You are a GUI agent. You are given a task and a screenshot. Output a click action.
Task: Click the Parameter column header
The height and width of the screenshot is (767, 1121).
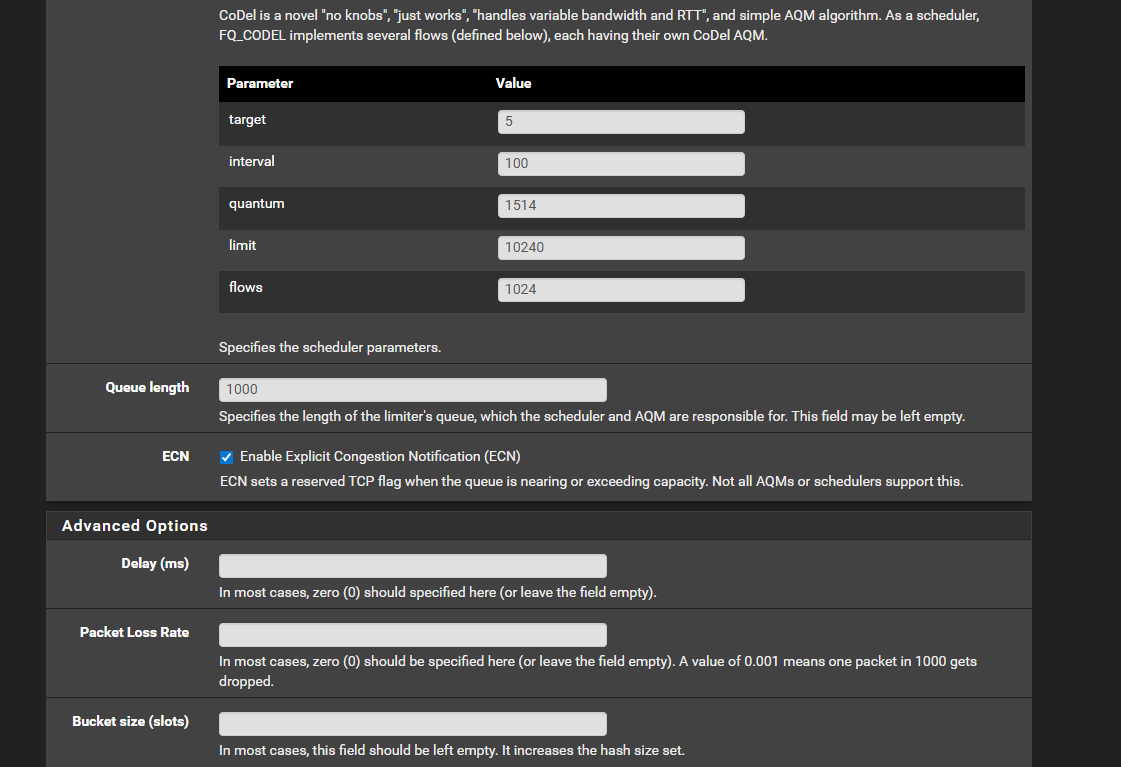[260, 84]
